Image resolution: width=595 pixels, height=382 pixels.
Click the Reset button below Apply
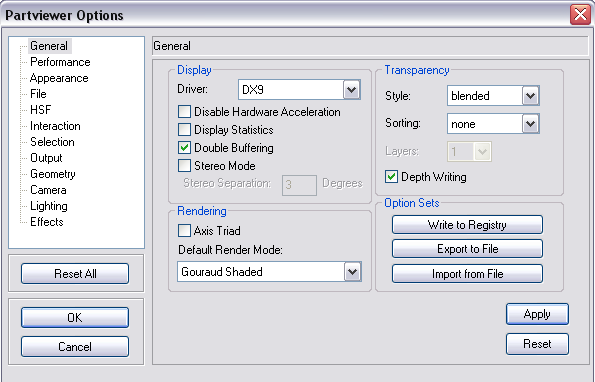tap(537, 344)
